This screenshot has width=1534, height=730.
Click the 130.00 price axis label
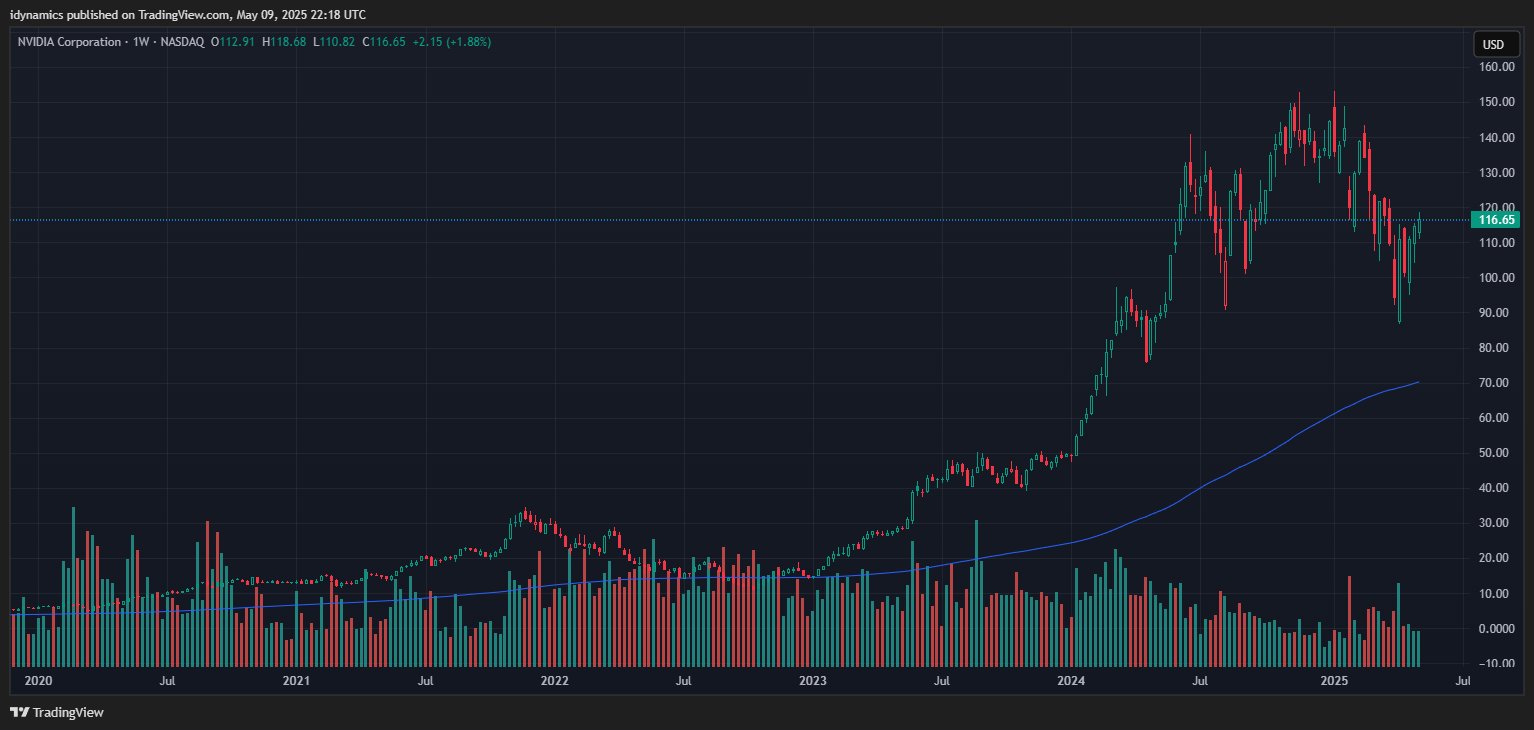point(1496,172)
